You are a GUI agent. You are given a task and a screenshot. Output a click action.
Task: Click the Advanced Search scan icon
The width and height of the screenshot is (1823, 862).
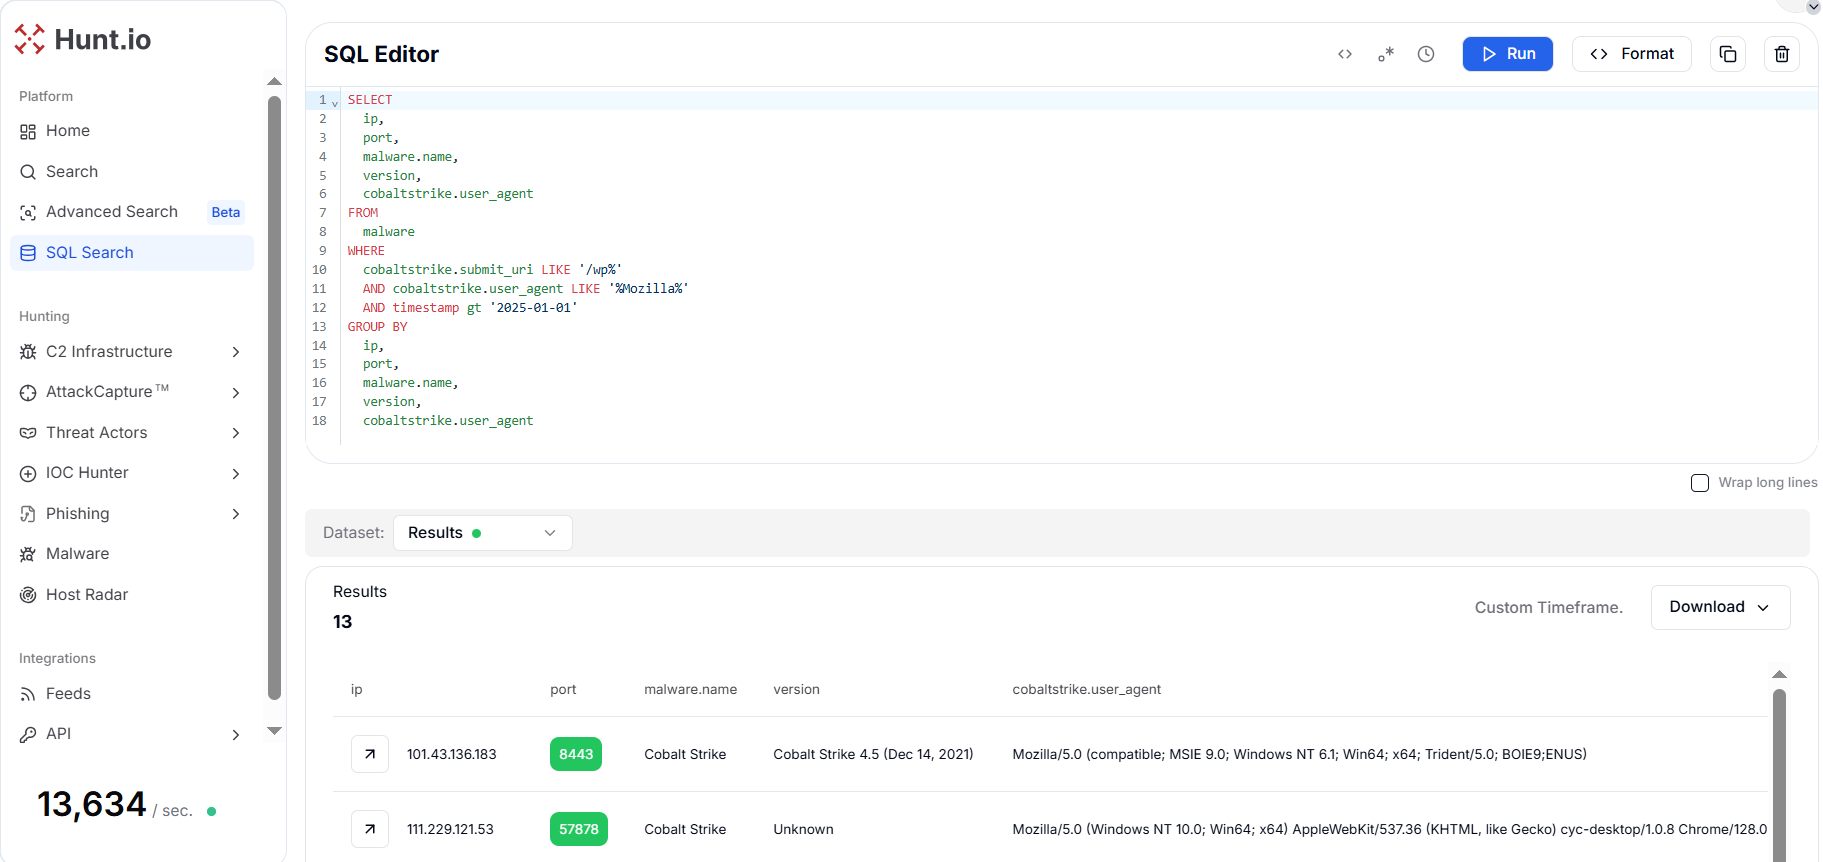[28, 212]
